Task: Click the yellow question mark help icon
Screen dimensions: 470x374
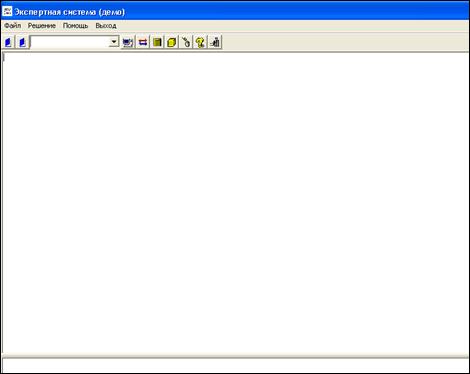Action: pos(200,42)
